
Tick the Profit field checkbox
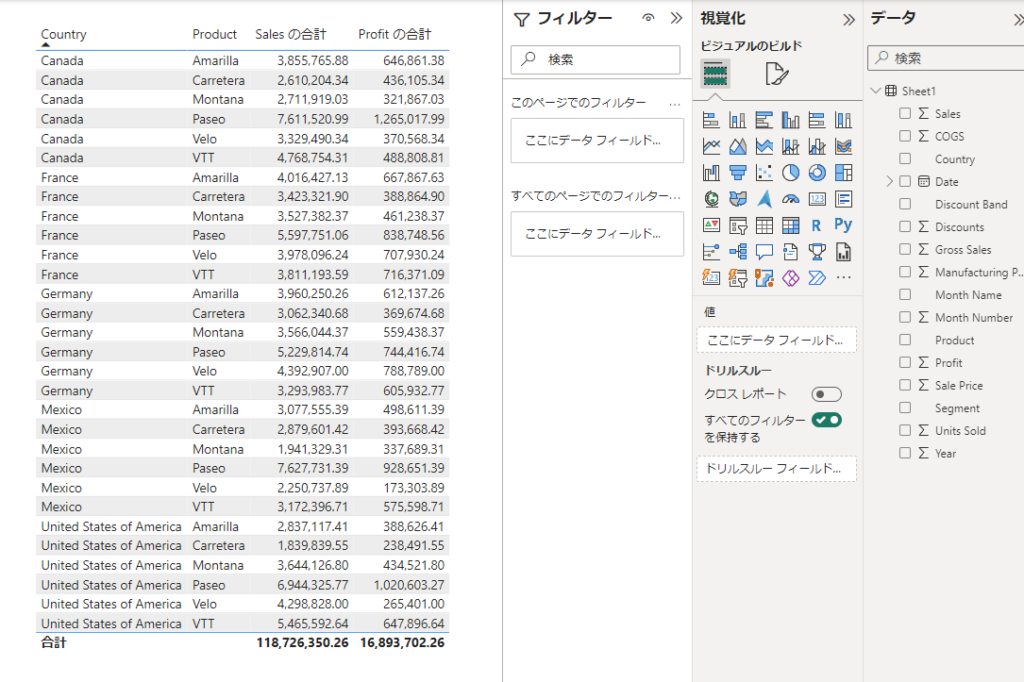[905, 362]
